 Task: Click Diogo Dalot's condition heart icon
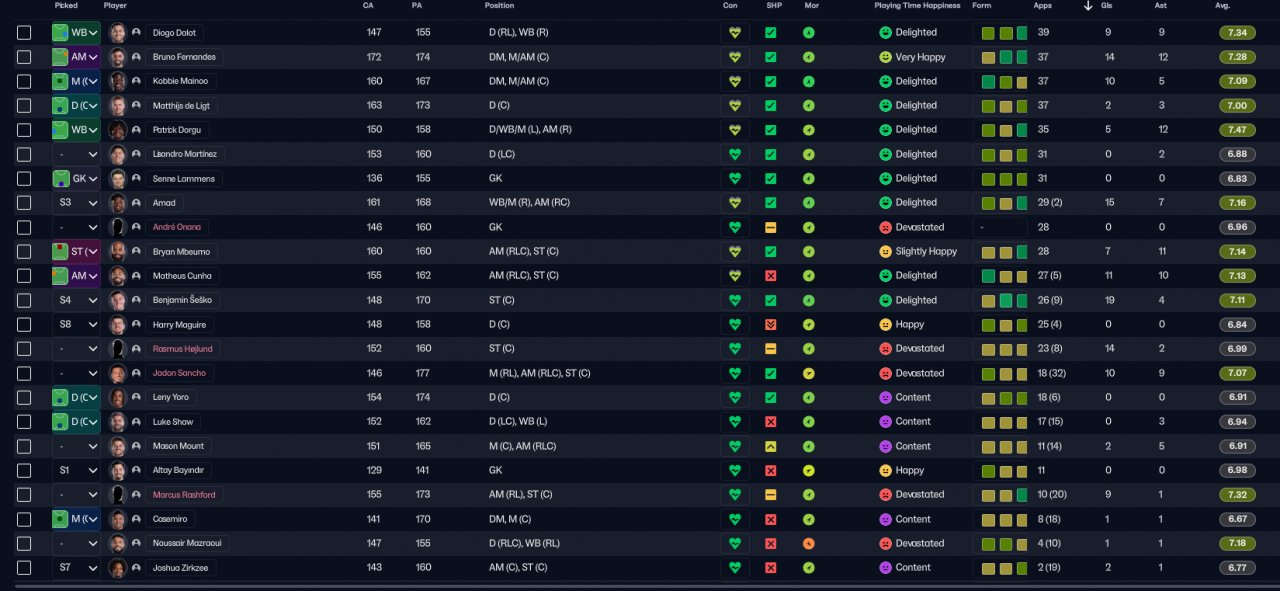[x=735, y=33]
